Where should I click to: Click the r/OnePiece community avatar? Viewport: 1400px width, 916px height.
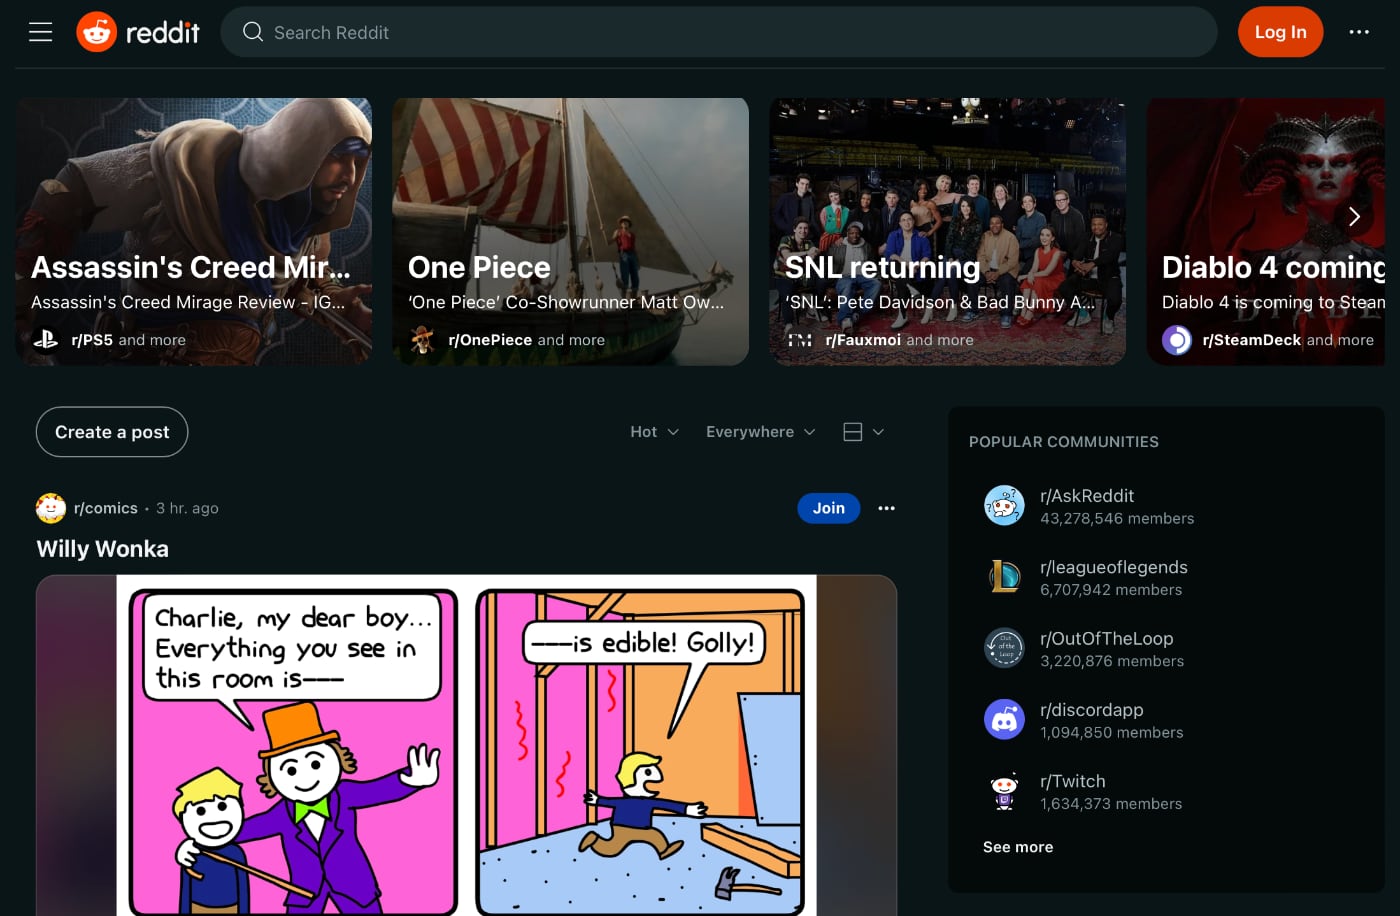[423, 340]
